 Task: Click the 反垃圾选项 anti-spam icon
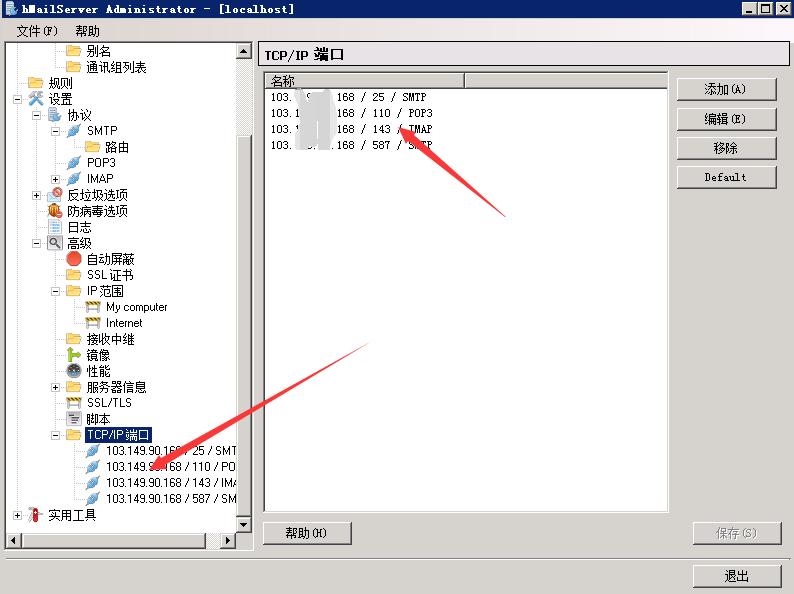[x=55, y=194]
